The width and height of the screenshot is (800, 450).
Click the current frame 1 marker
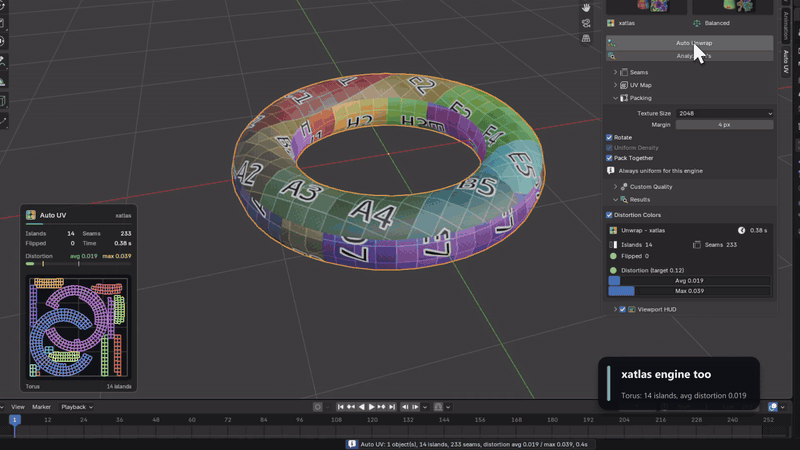[14, 420]
